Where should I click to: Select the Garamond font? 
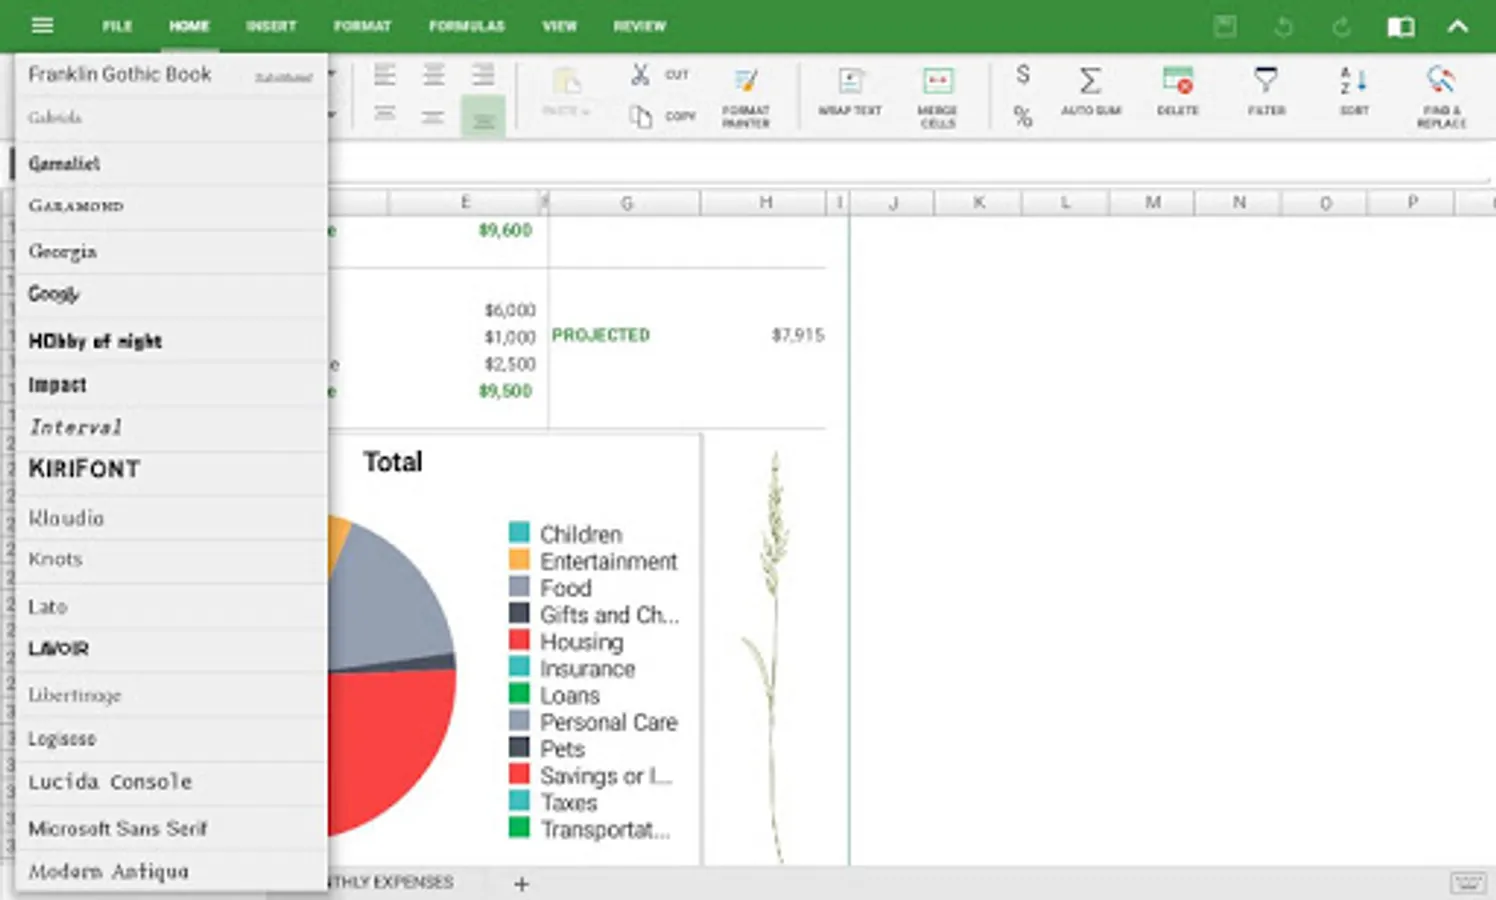tap(171, 206)
